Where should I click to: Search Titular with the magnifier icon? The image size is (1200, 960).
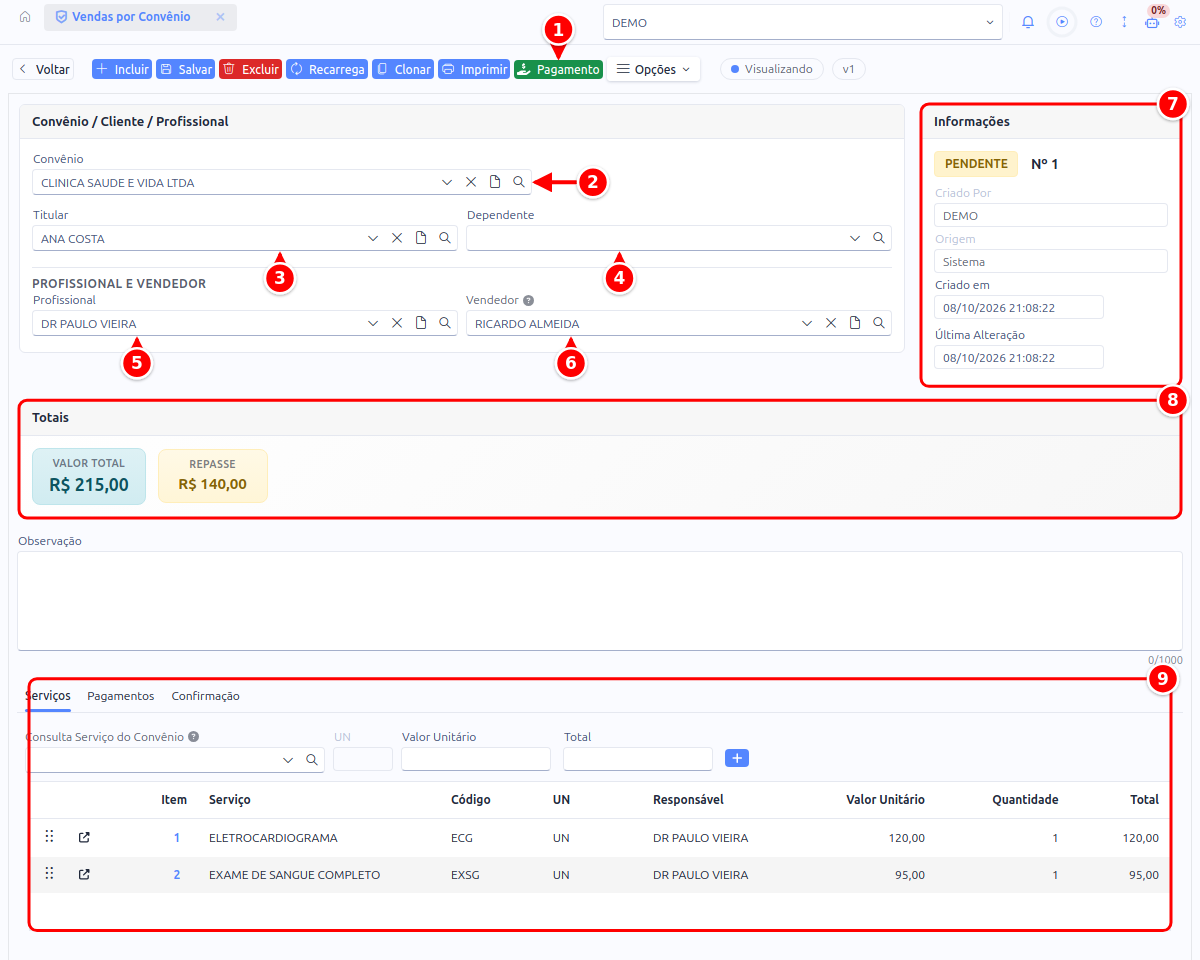(x=445, y=238)
